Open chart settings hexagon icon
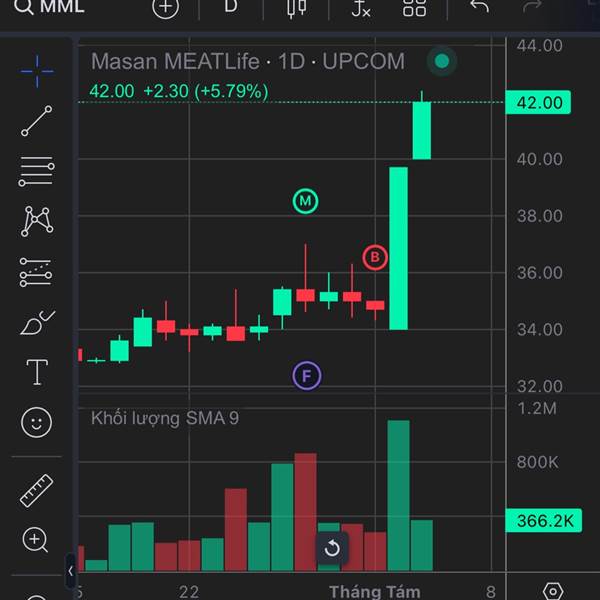The height and width of the screenshot is (600, 600). click(x=553, y=592)
